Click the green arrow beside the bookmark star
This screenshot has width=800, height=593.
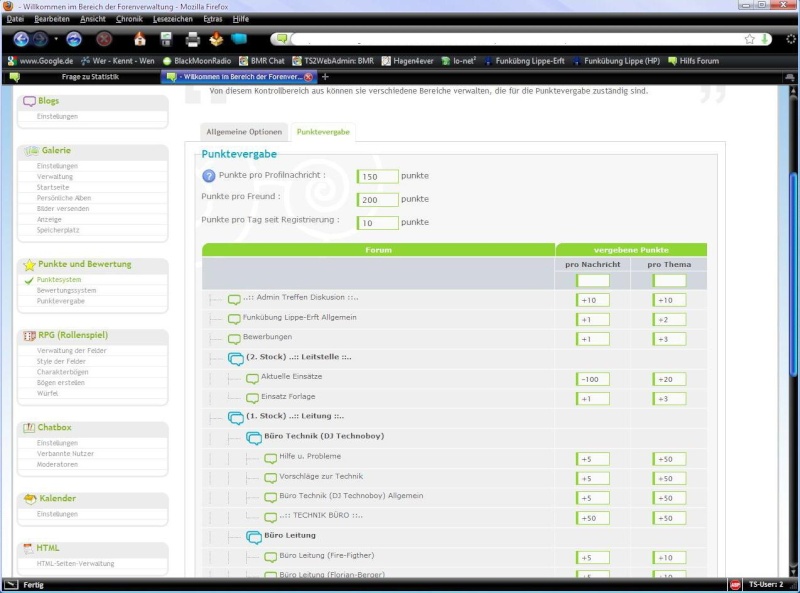[x=764, y=39]
